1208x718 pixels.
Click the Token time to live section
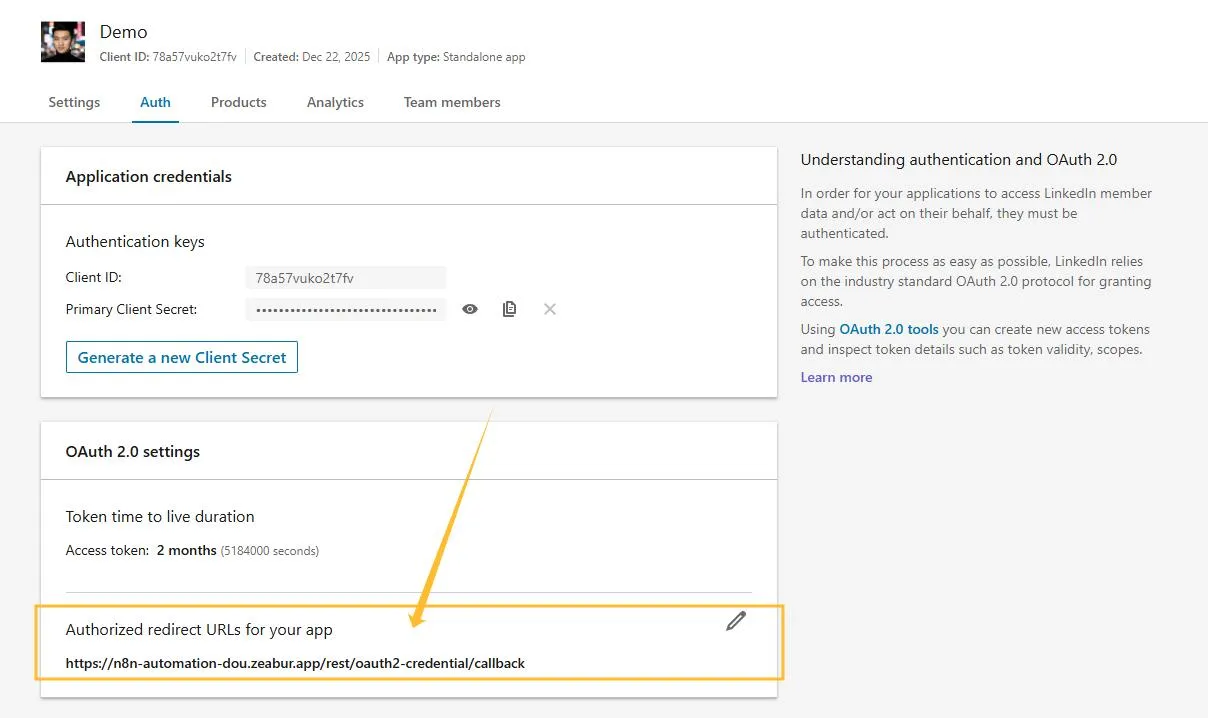160,516
